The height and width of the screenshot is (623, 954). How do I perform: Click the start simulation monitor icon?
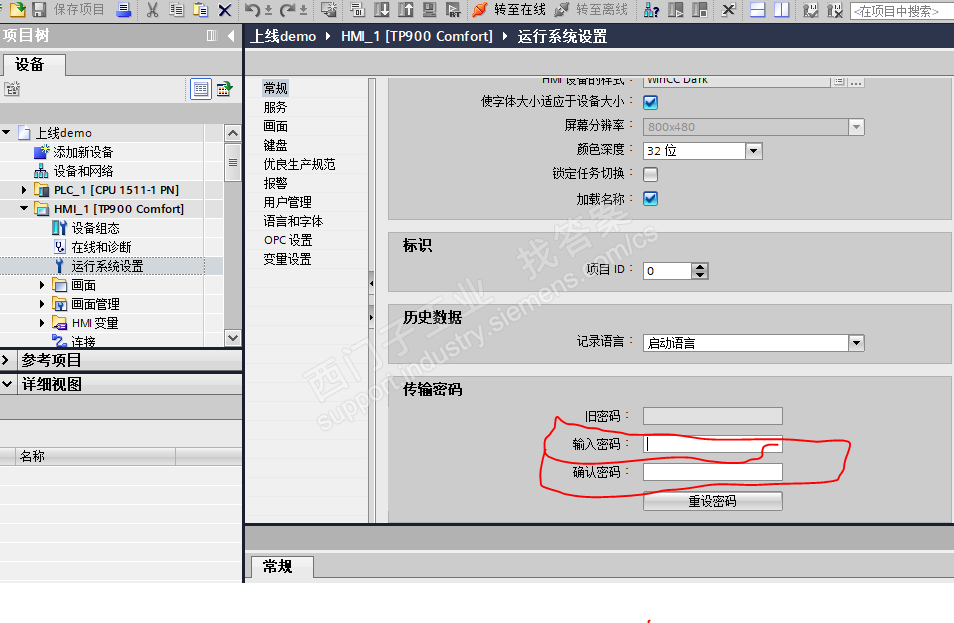tap(430, 9)
